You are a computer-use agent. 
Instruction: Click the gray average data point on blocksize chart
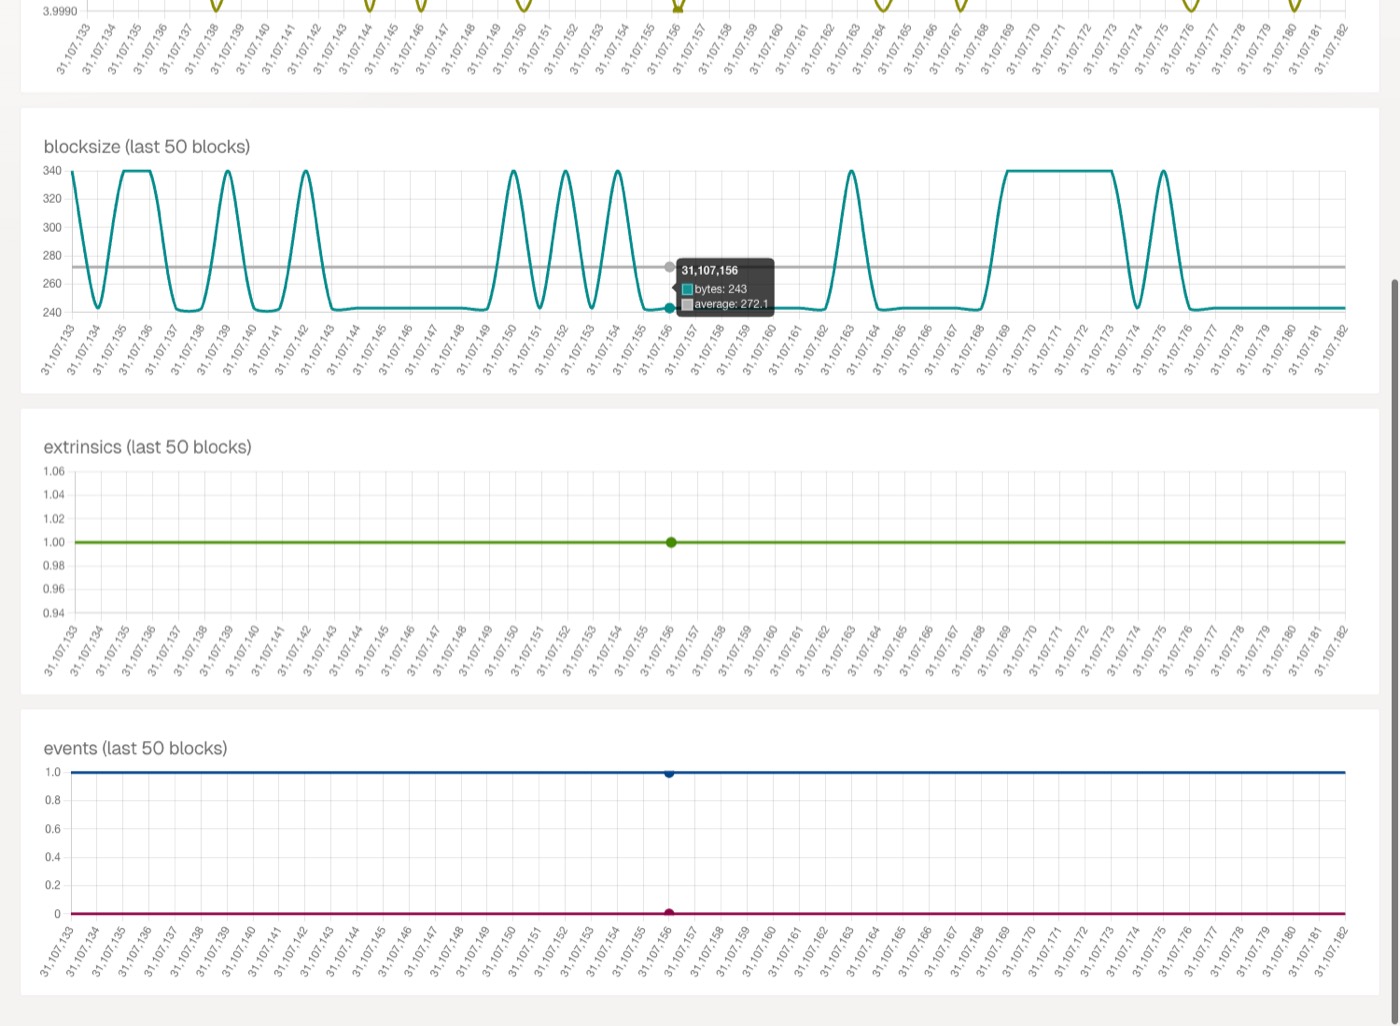(x=670, y=267)
